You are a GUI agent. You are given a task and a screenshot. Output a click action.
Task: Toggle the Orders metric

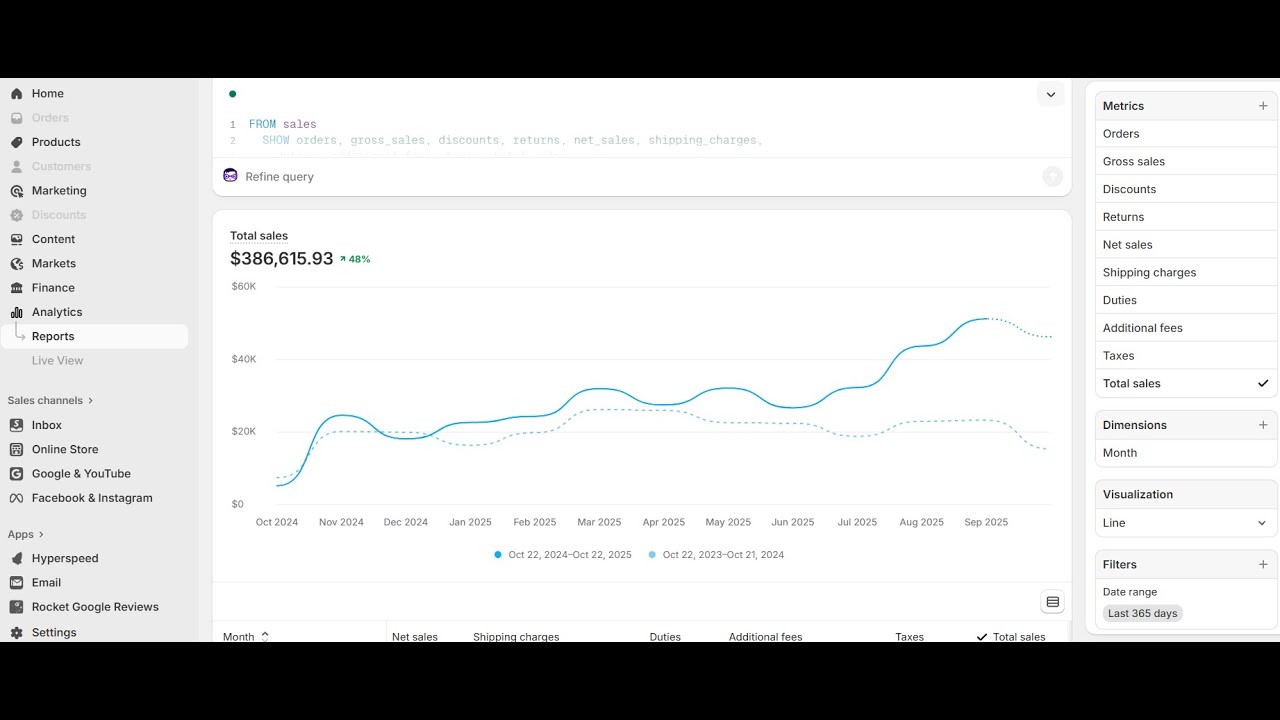[x=1186, y=134]
